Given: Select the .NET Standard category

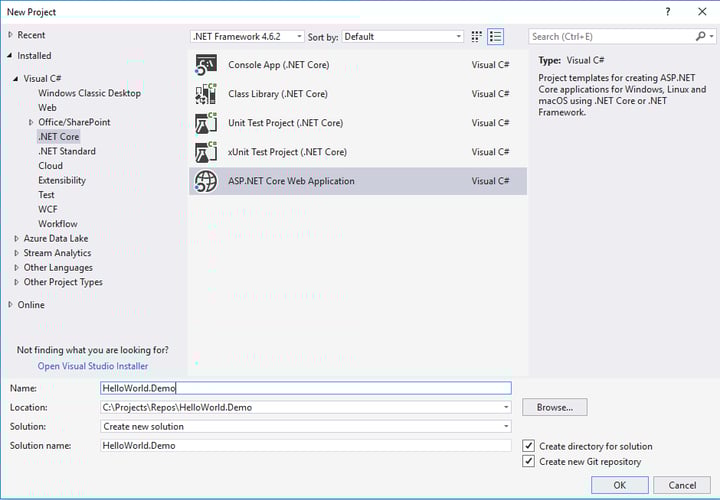Looking at the screenshot, I should tap(67, 151).
